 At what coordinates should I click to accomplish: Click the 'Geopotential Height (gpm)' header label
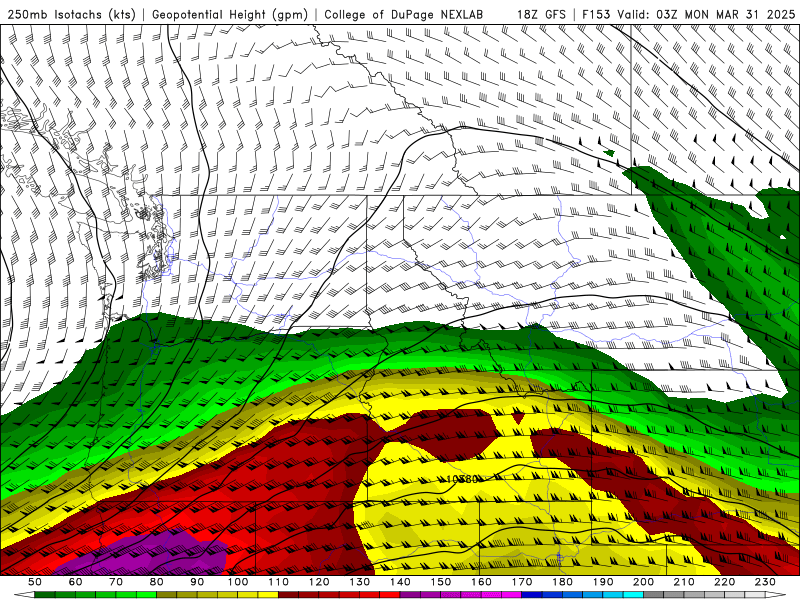coord(230,15)
